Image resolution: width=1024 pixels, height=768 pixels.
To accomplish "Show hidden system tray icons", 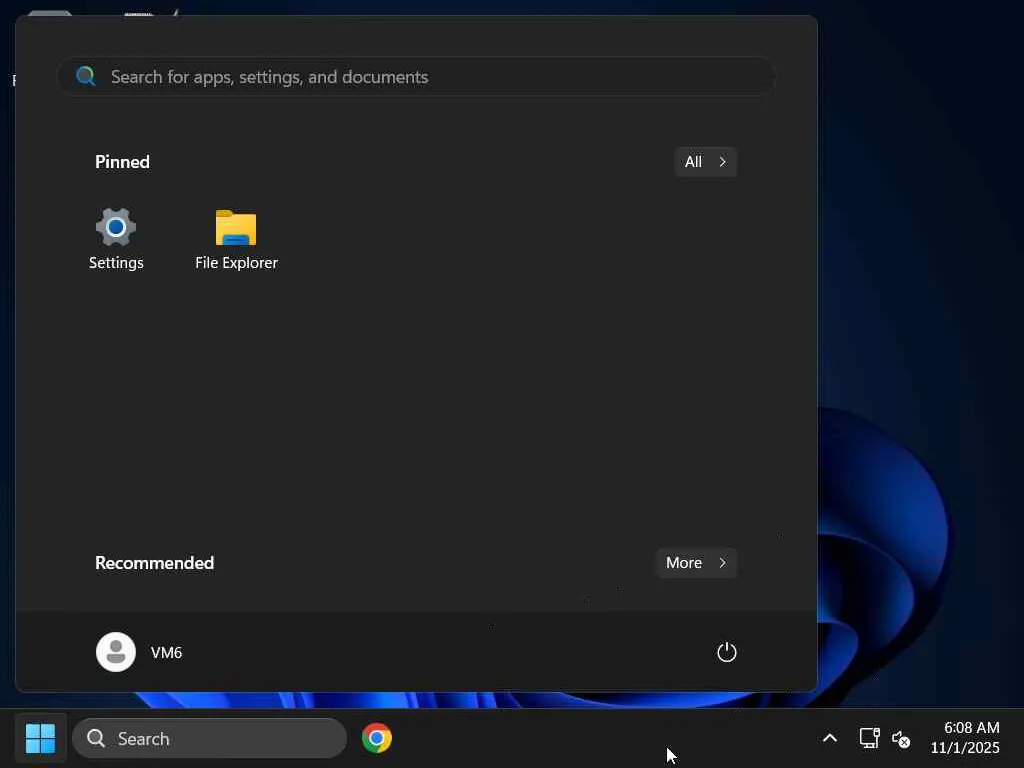I will [x=829, y=739].
